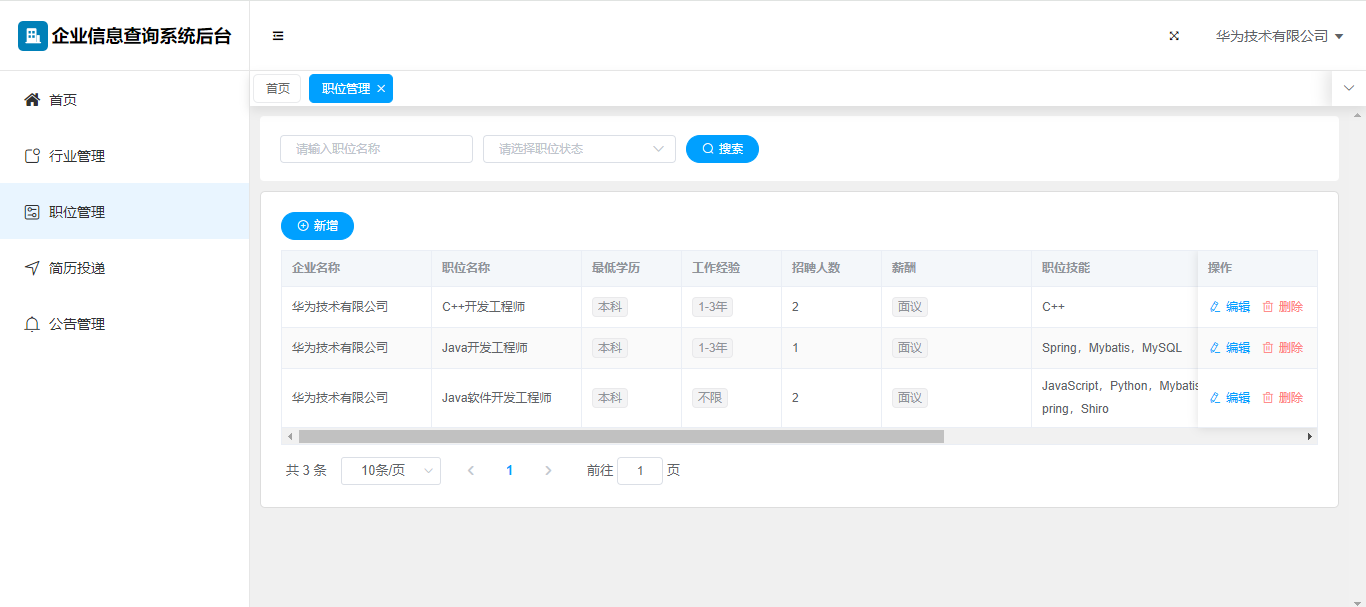This screenshot has width=1366, height=607.
Task: Expand the 华为技术有限公司 user dropdown
Action: click(x=1278, y=36)
